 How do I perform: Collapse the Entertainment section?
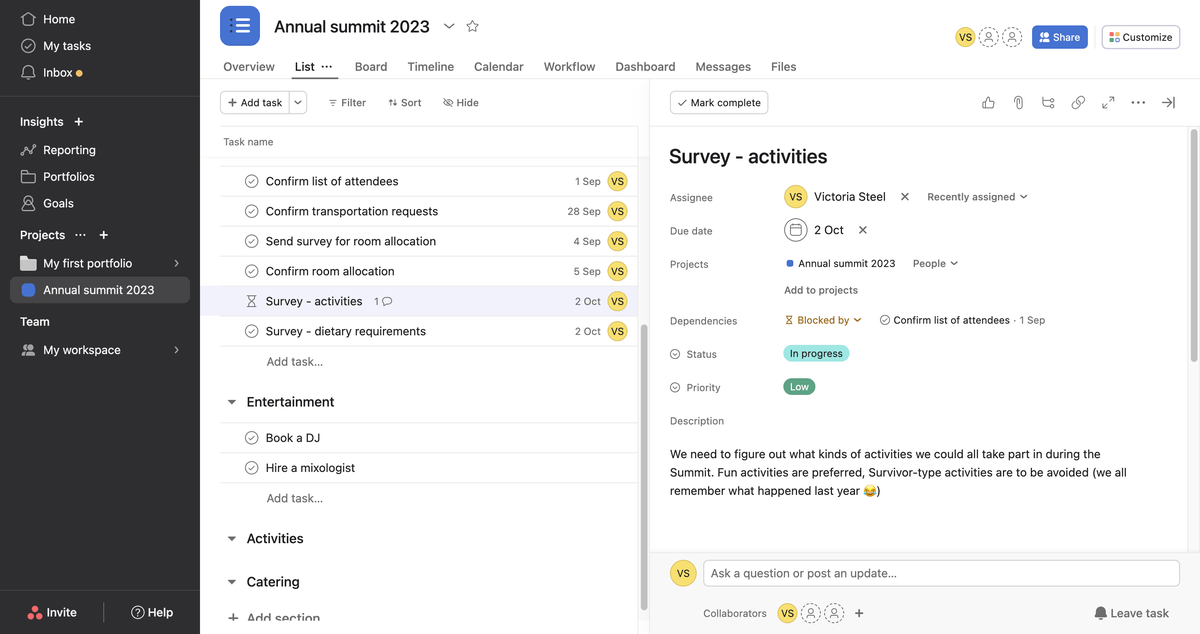click(231, 401)
